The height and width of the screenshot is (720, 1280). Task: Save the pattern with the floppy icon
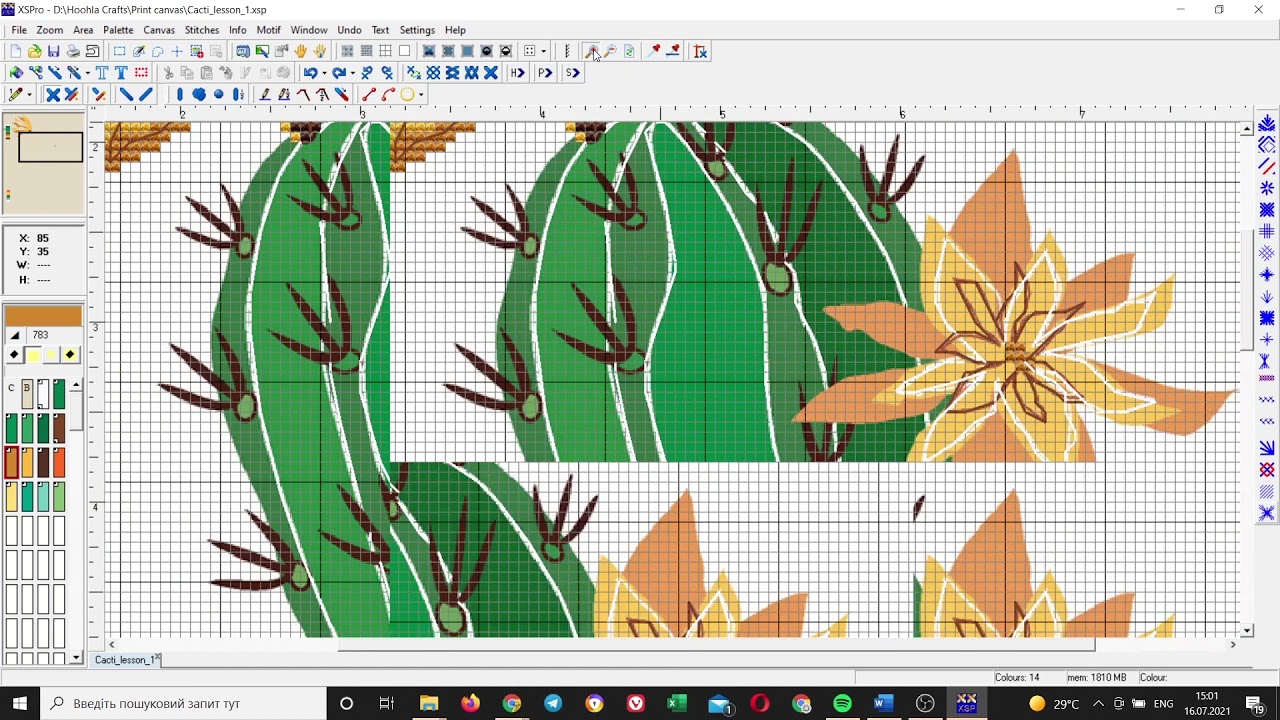[x=53, y=51]
